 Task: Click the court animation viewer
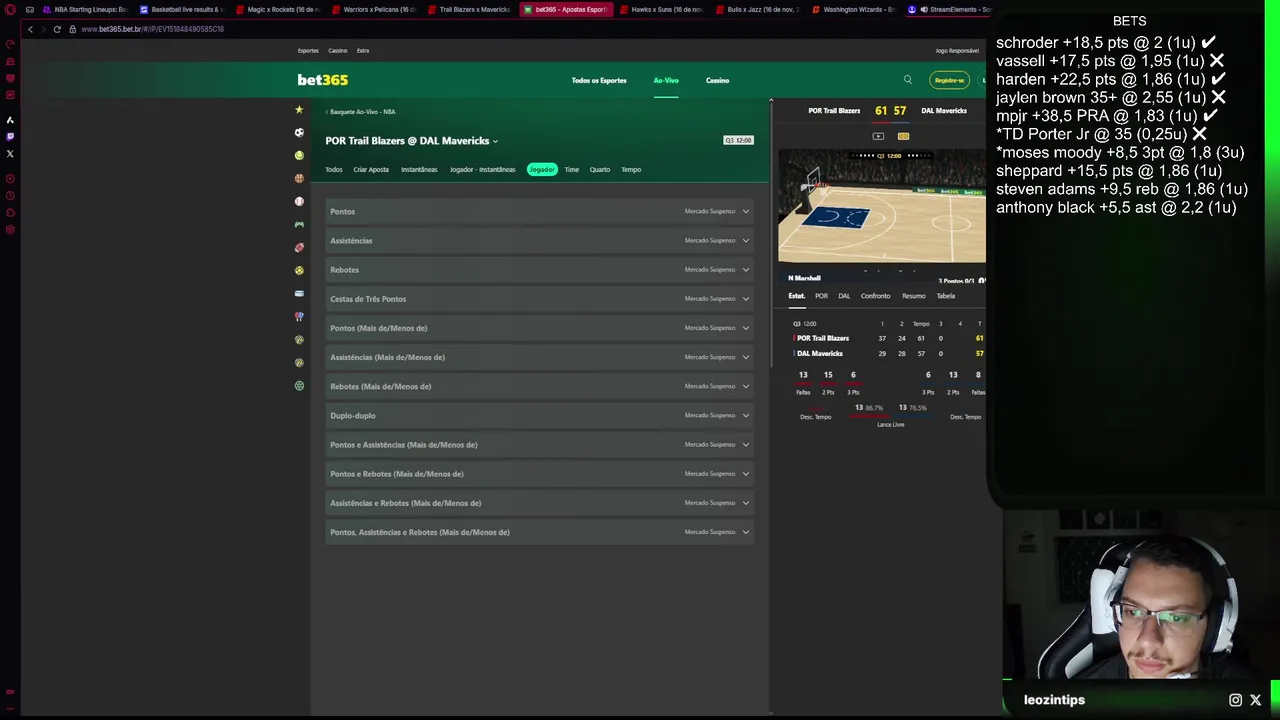882,206
